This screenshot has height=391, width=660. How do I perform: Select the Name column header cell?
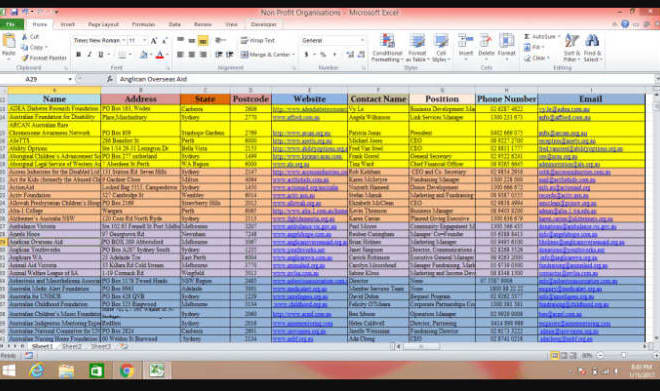point(54,99)
